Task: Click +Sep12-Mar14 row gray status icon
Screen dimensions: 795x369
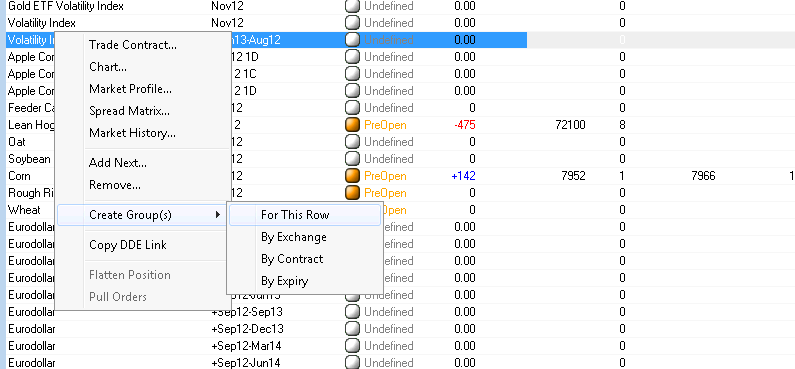Action: [352, 346]
